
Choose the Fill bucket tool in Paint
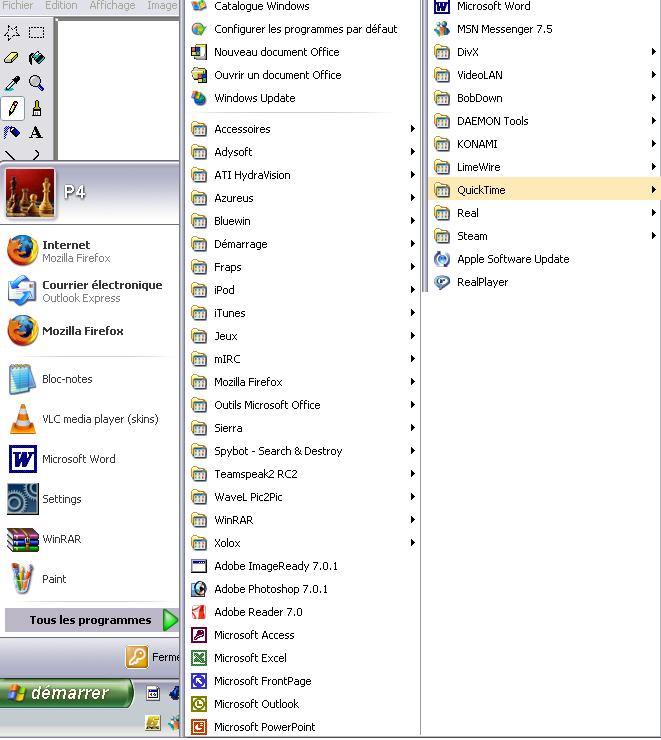pyautogui.click(x=36, y=58)
